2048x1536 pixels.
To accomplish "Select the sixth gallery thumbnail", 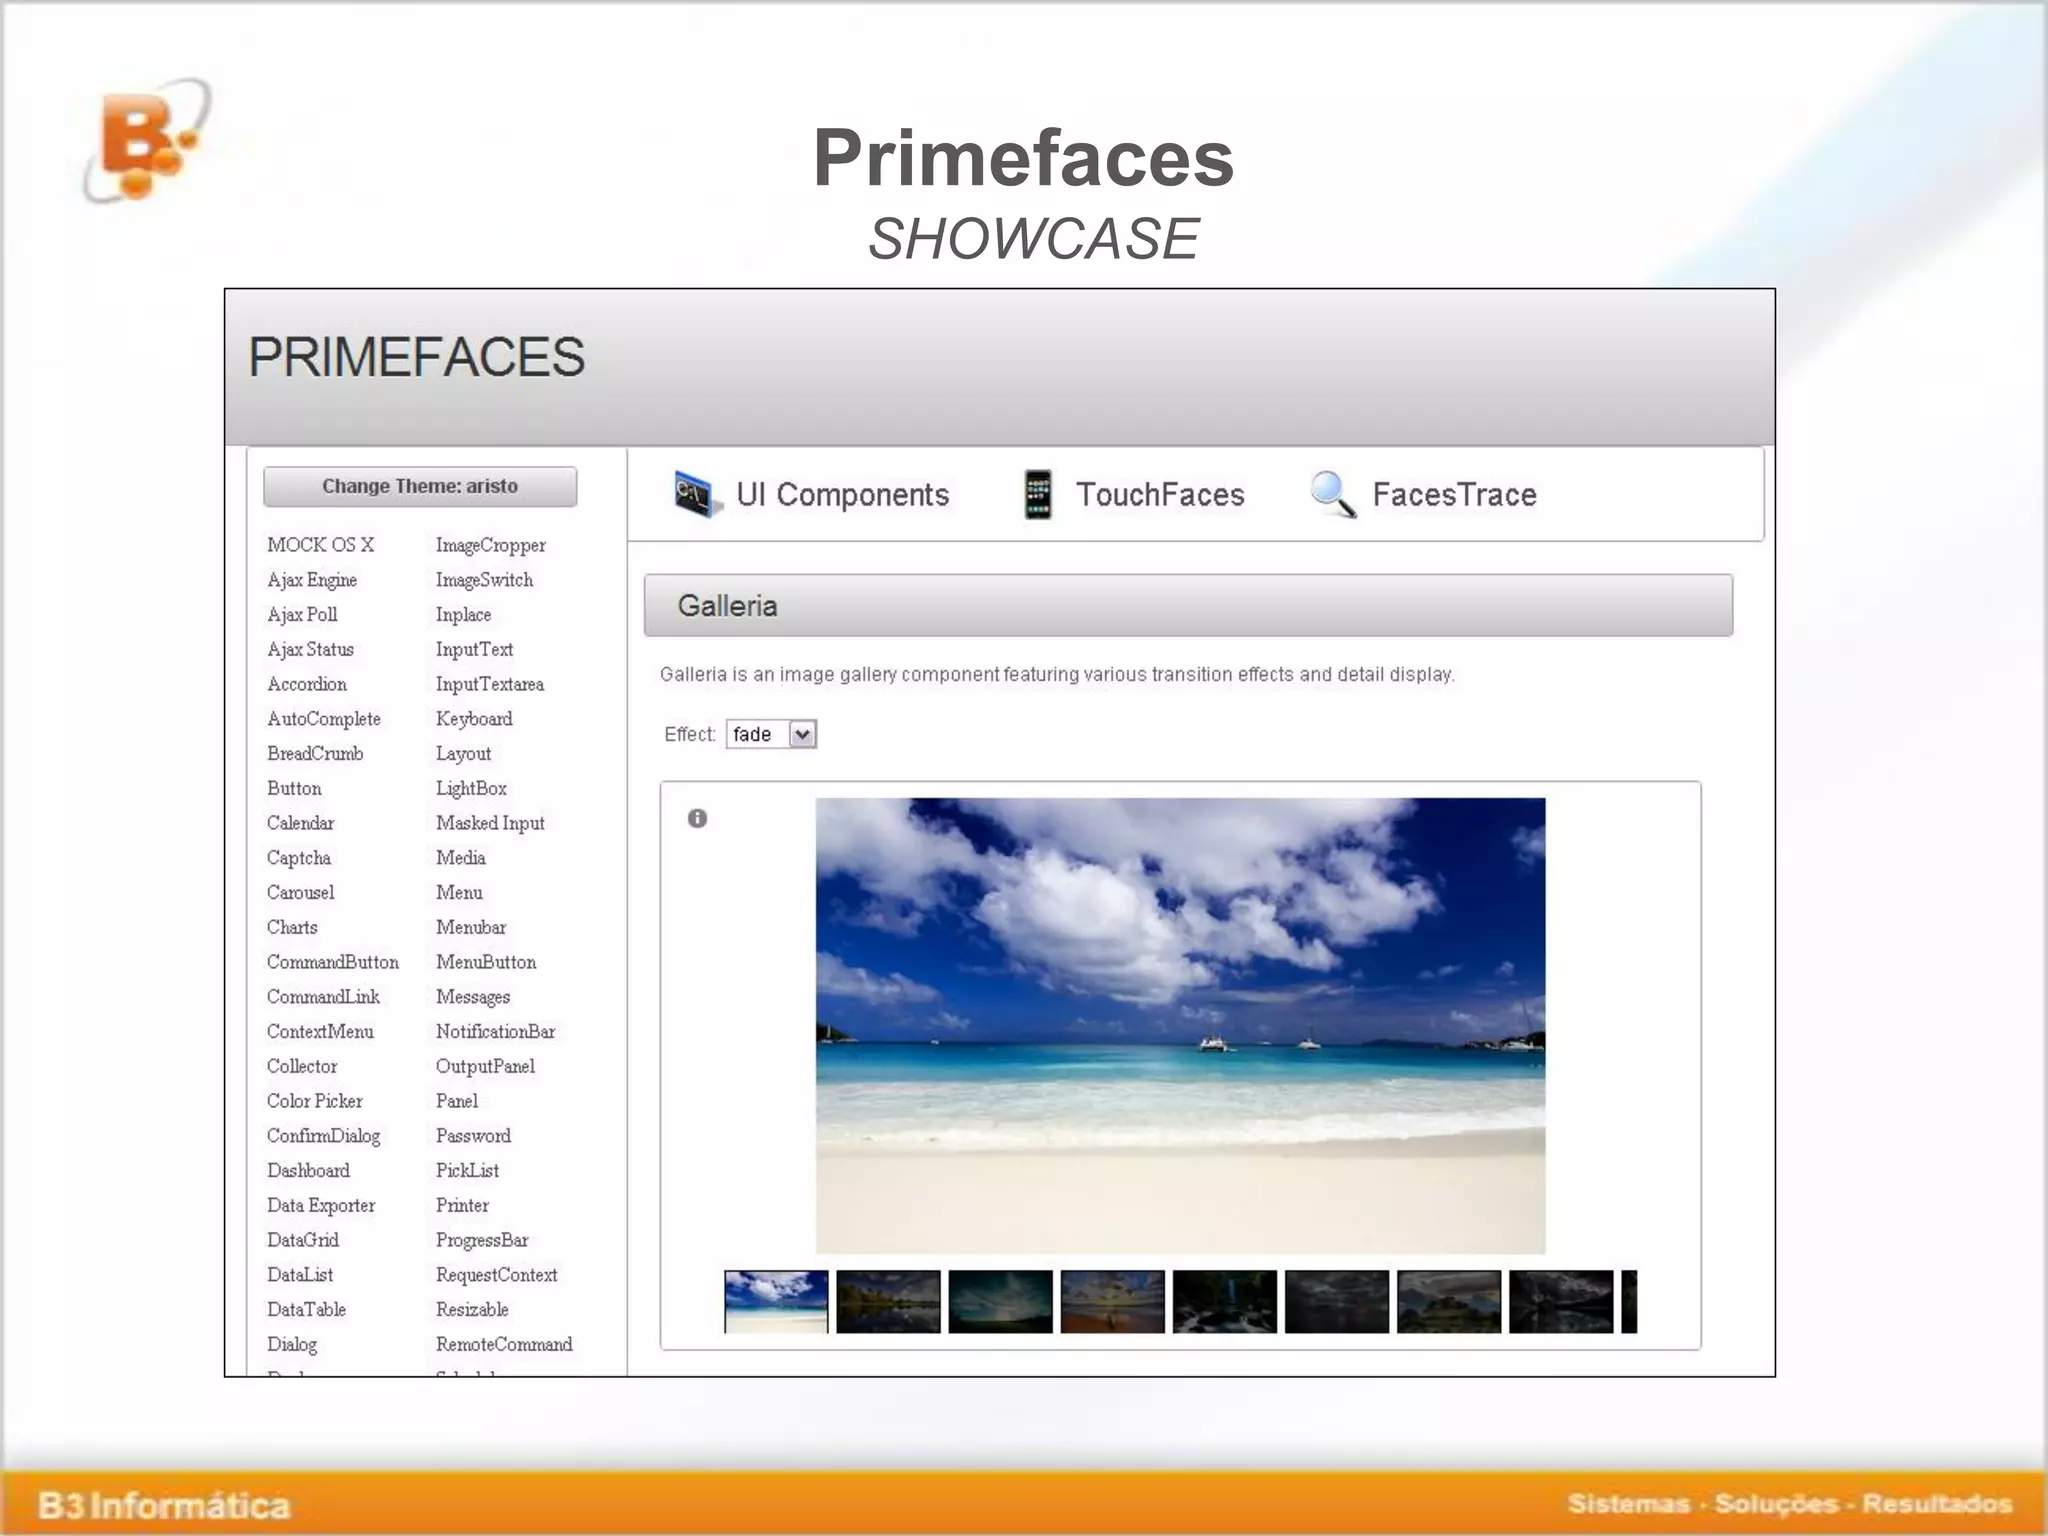I will point(1337,1302).
